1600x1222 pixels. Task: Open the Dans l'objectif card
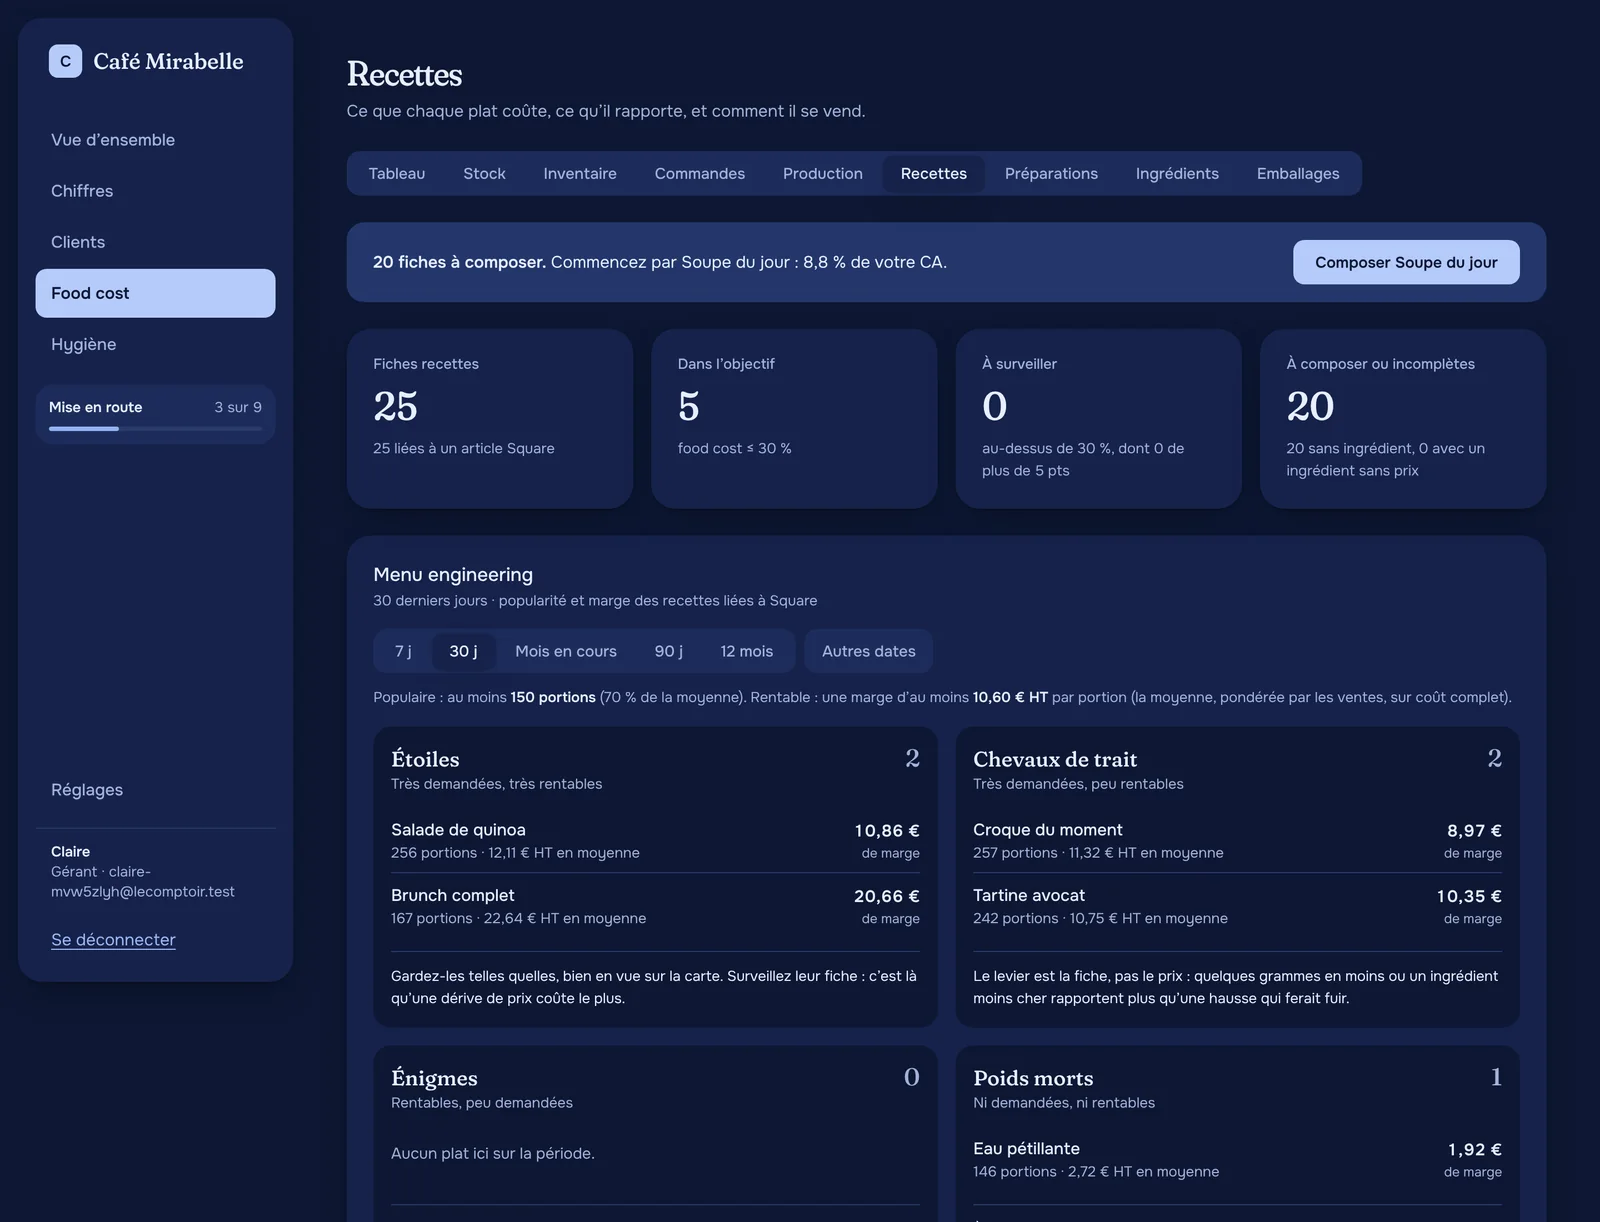click(794, 419)
